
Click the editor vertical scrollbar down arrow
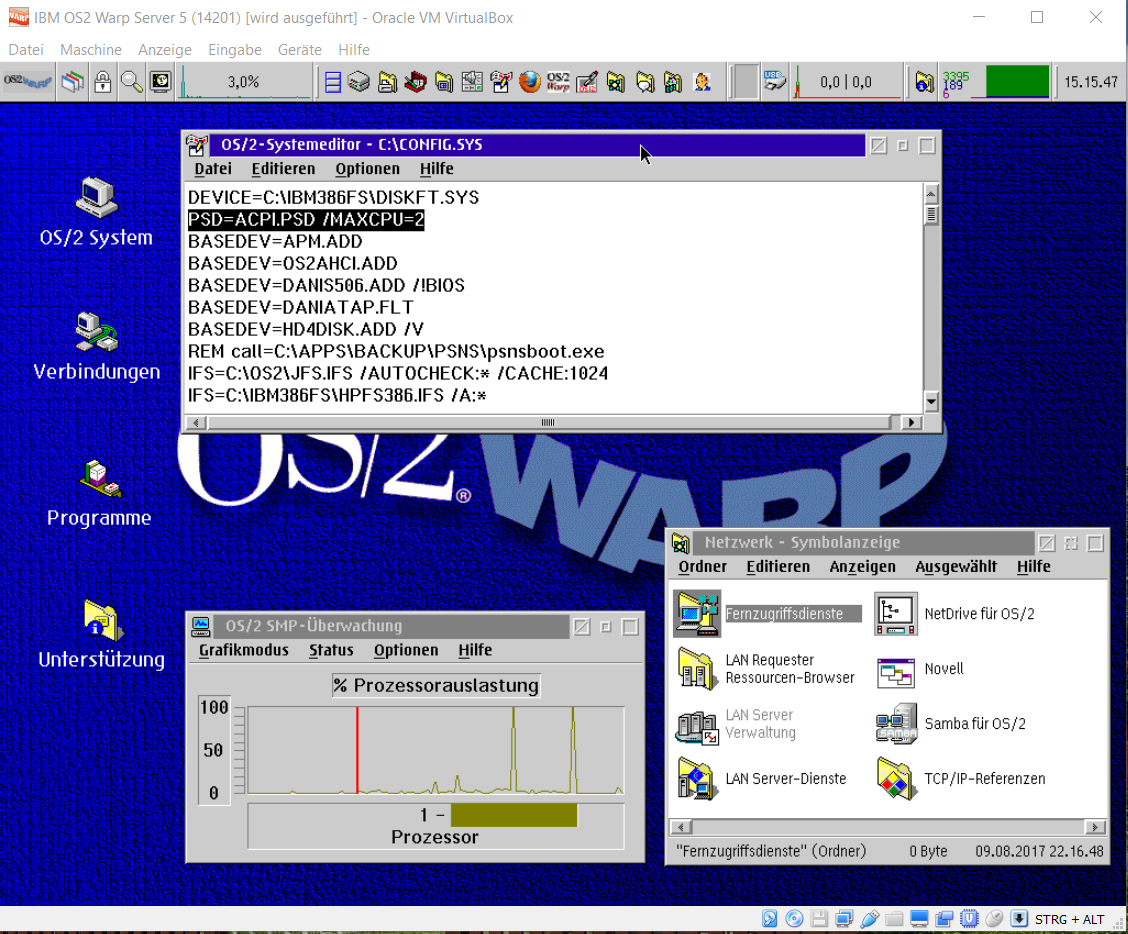coord(931,402)
